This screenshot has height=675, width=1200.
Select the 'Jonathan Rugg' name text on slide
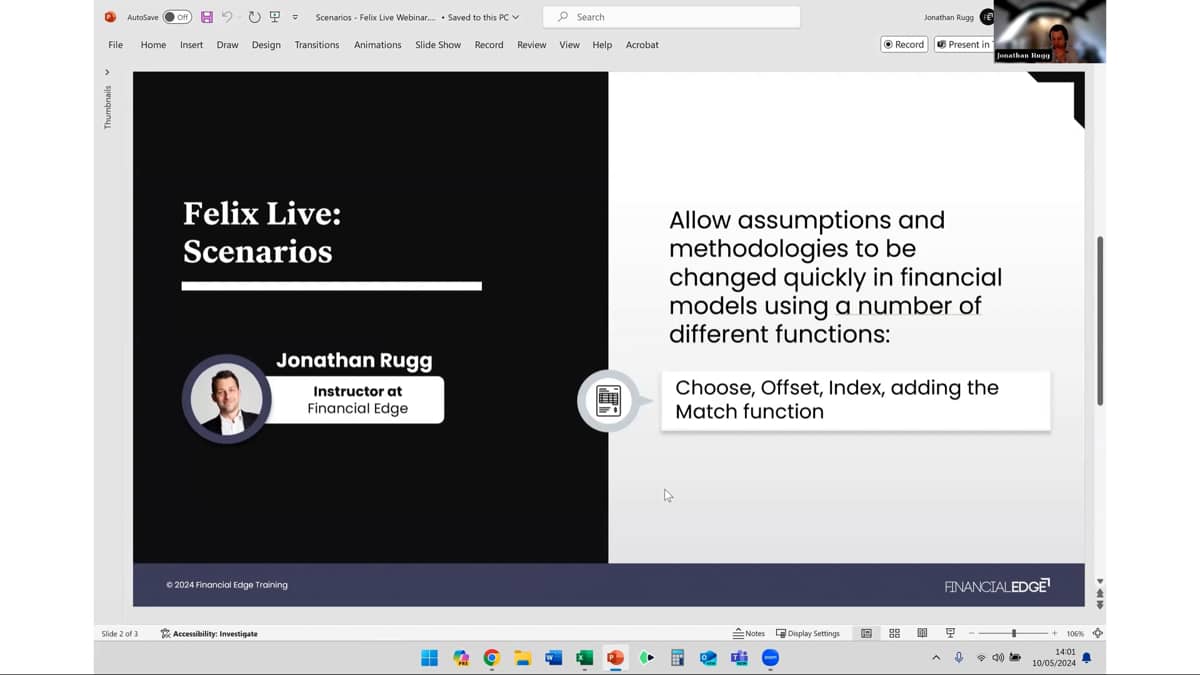(x=354, y=360)
